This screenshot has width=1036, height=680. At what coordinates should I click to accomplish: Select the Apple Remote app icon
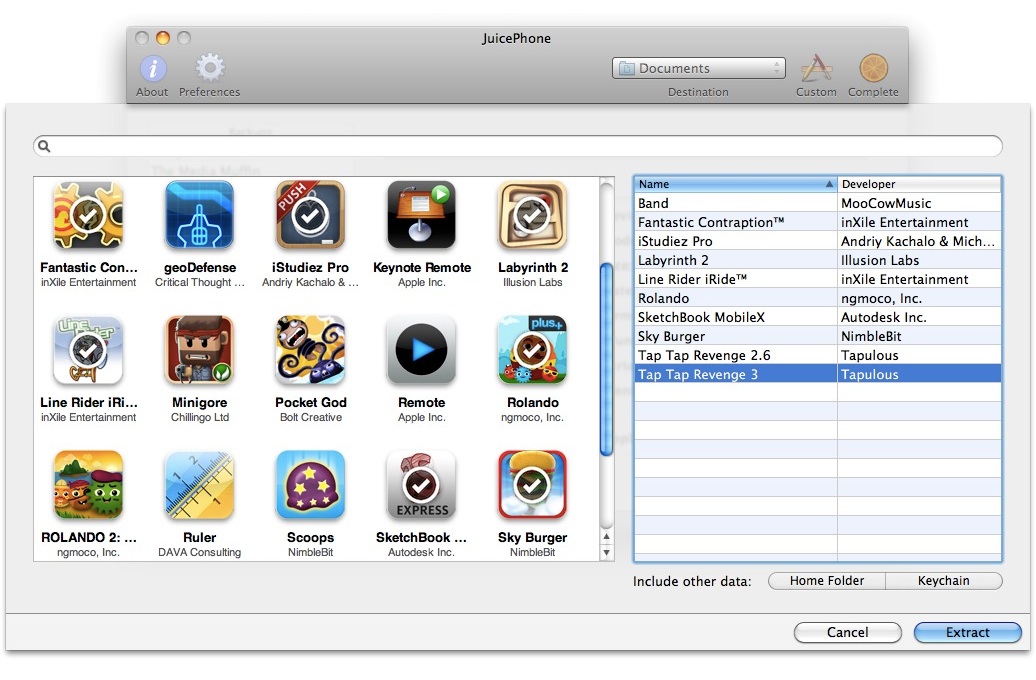click(x=422, y=350)
